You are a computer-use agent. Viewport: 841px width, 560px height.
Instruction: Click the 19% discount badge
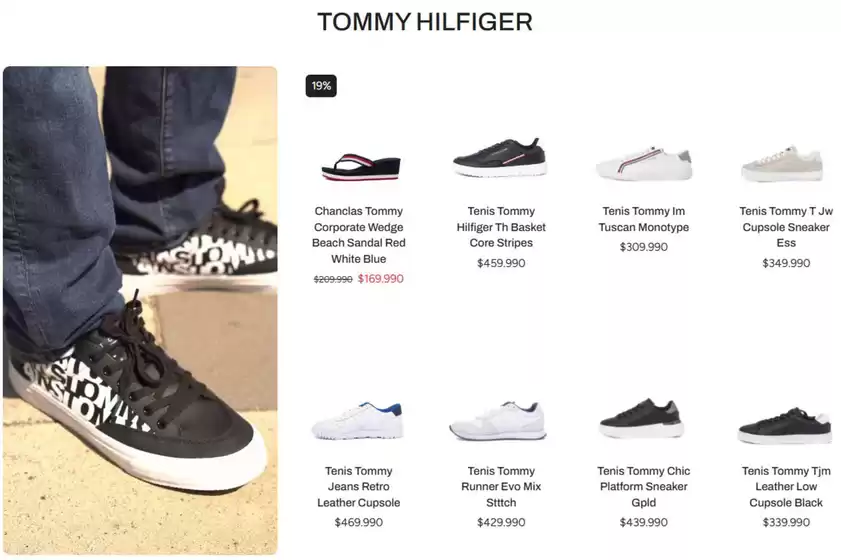pyautogui.click(x=321, y=86)
